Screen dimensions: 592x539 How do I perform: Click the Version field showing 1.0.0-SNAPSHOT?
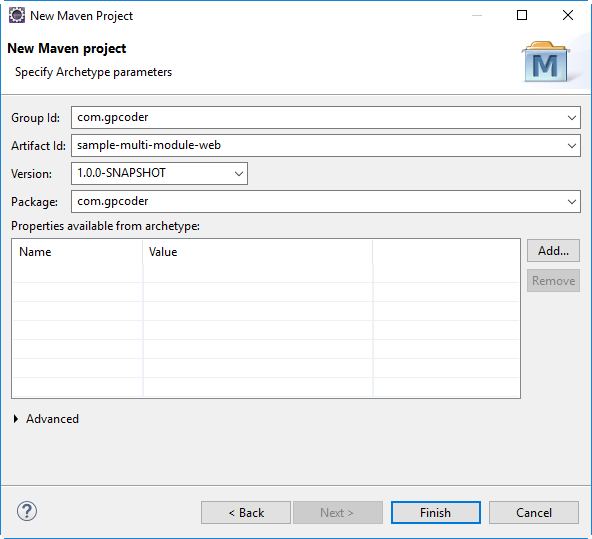click(x=152, y=174)
